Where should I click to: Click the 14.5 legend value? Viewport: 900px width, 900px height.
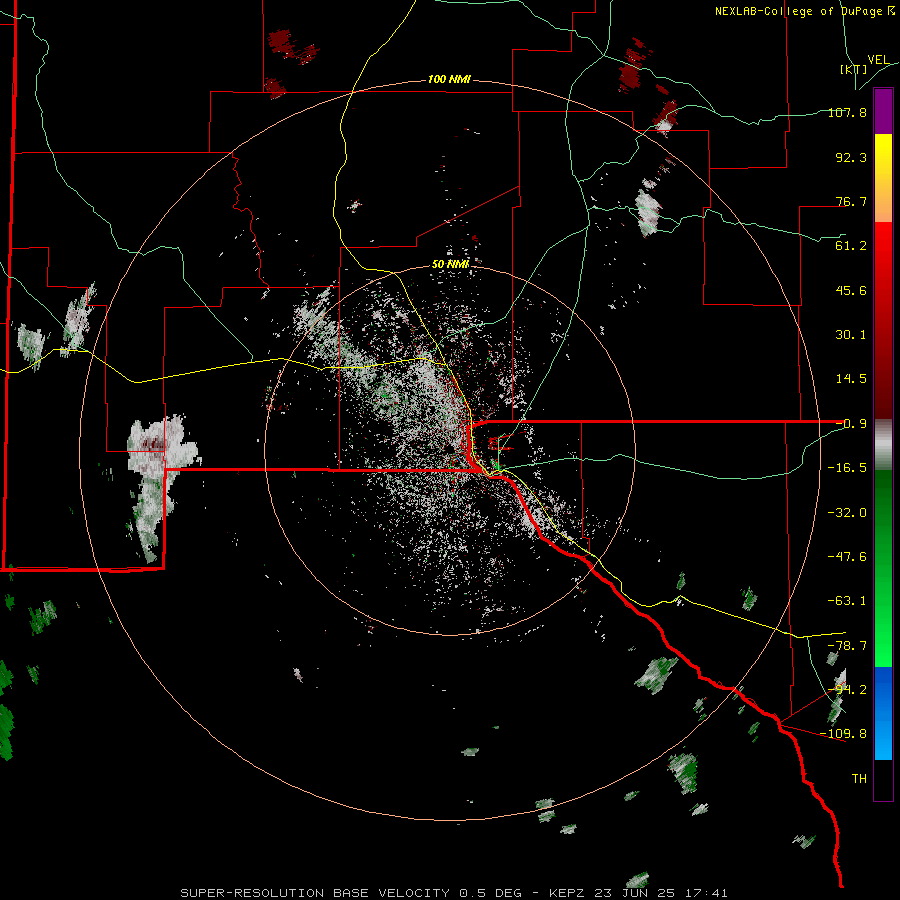click(851, 379)
